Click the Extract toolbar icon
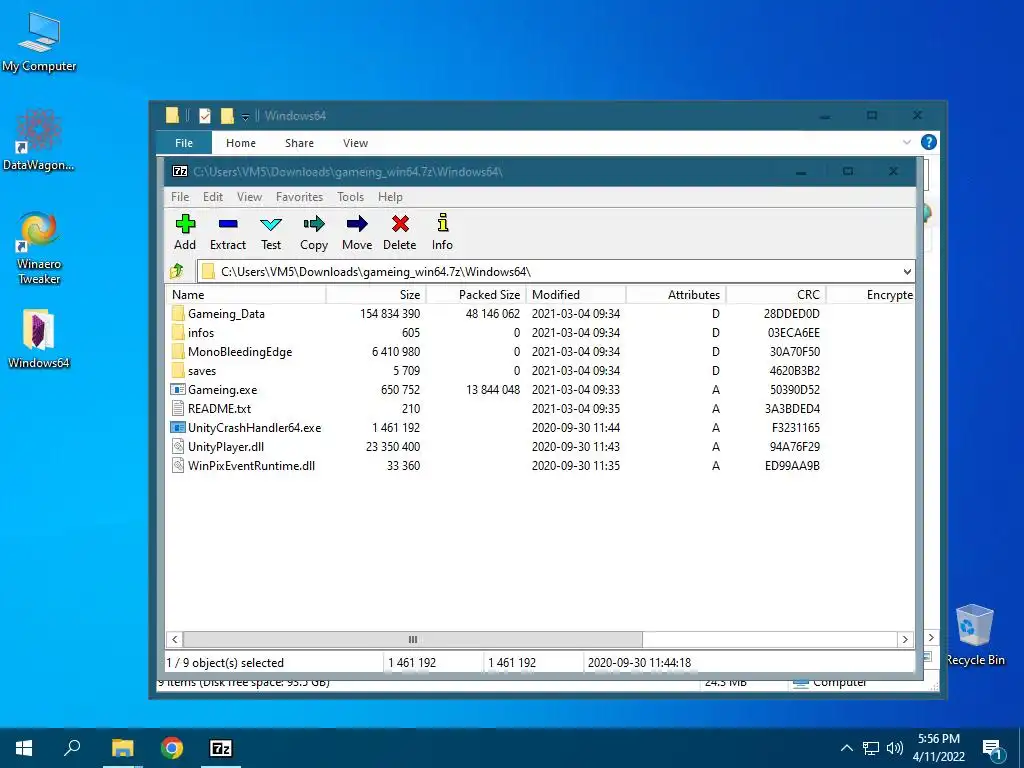 point(228,225)
